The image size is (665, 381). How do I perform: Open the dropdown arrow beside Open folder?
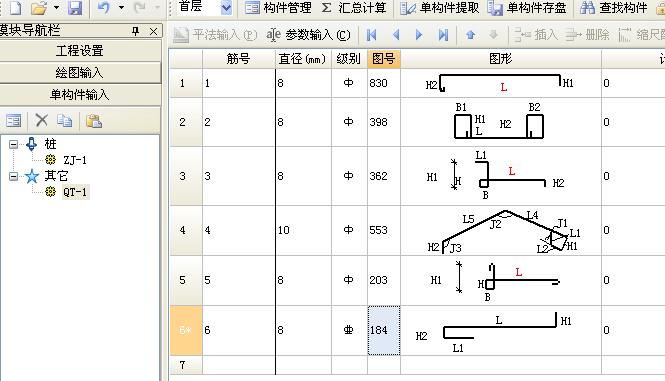(x=56, y=7)
